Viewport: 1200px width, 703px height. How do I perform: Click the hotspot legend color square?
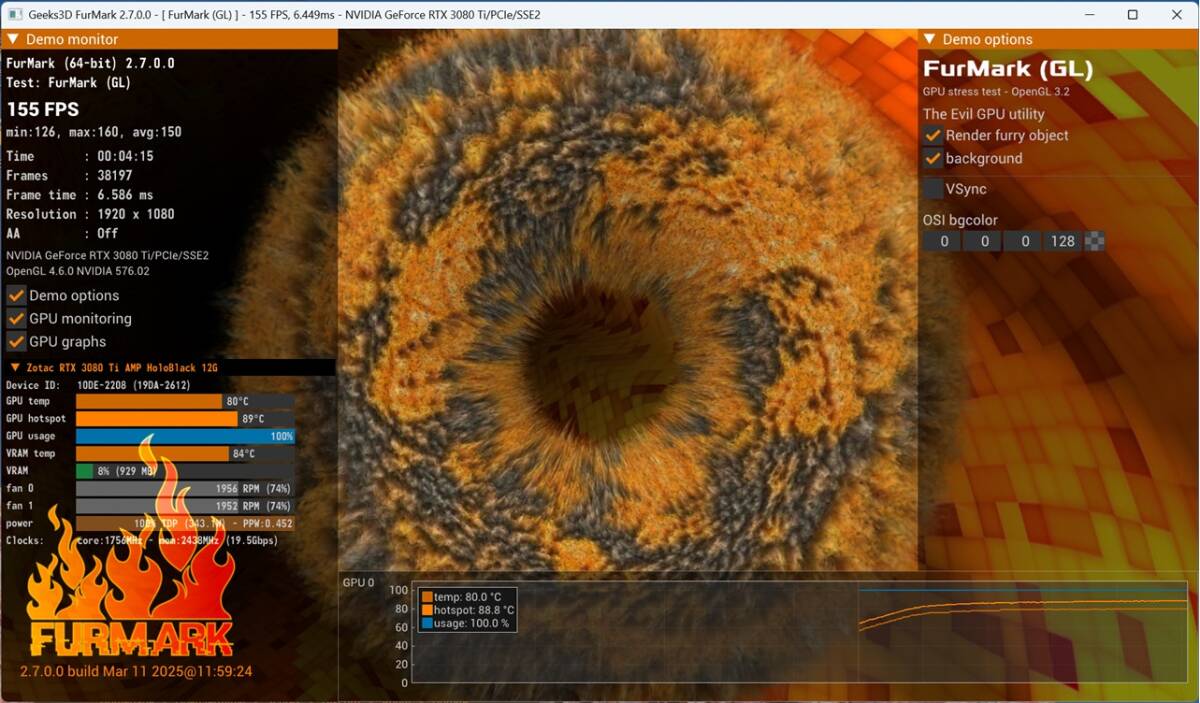tap(427, 610)
